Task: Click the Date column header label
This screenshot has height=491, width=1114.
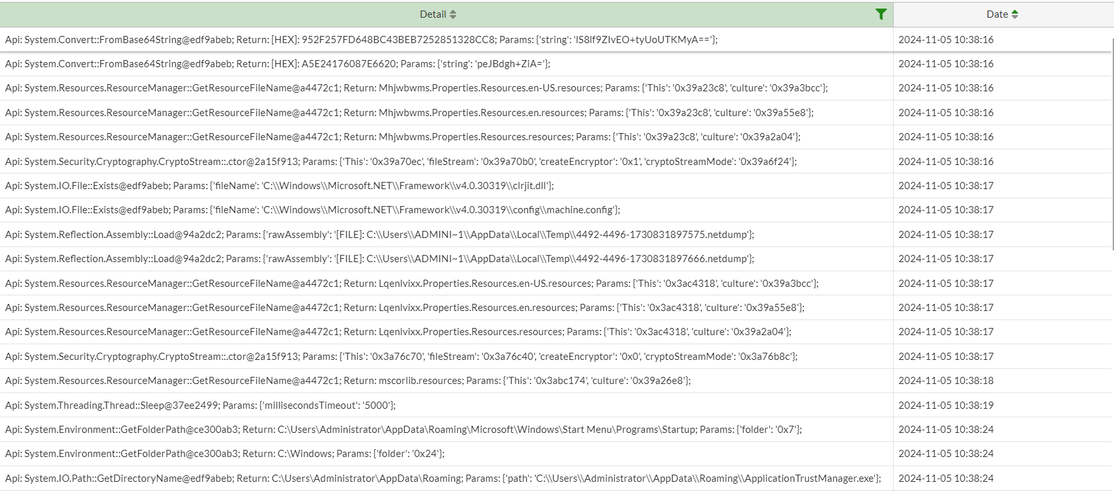Action: 997,15
